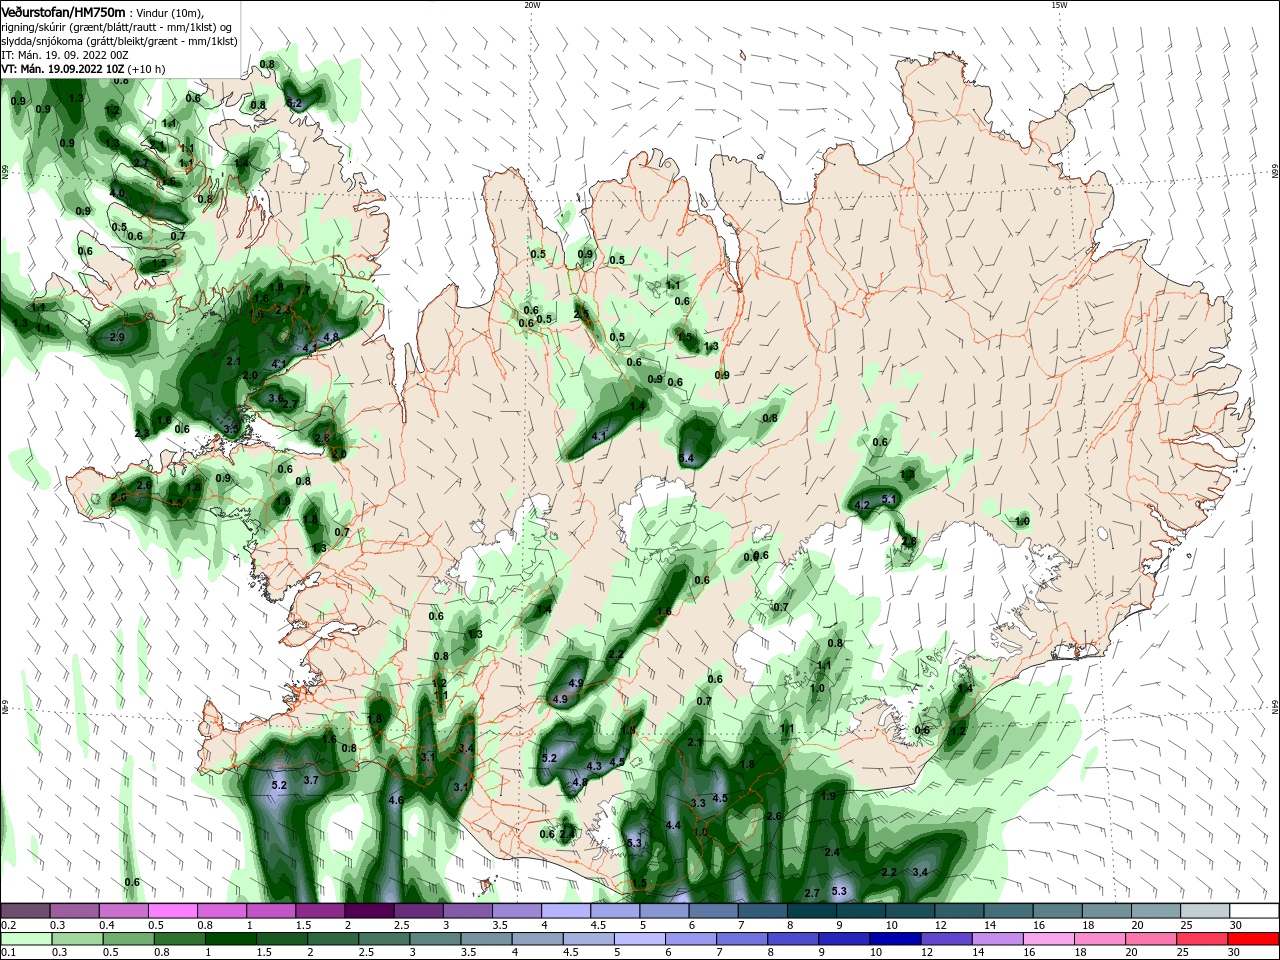Select the 4.3 precipitation value on the map
The width and height of the screenshot is (1280, 960).
(x=594, y=766)
